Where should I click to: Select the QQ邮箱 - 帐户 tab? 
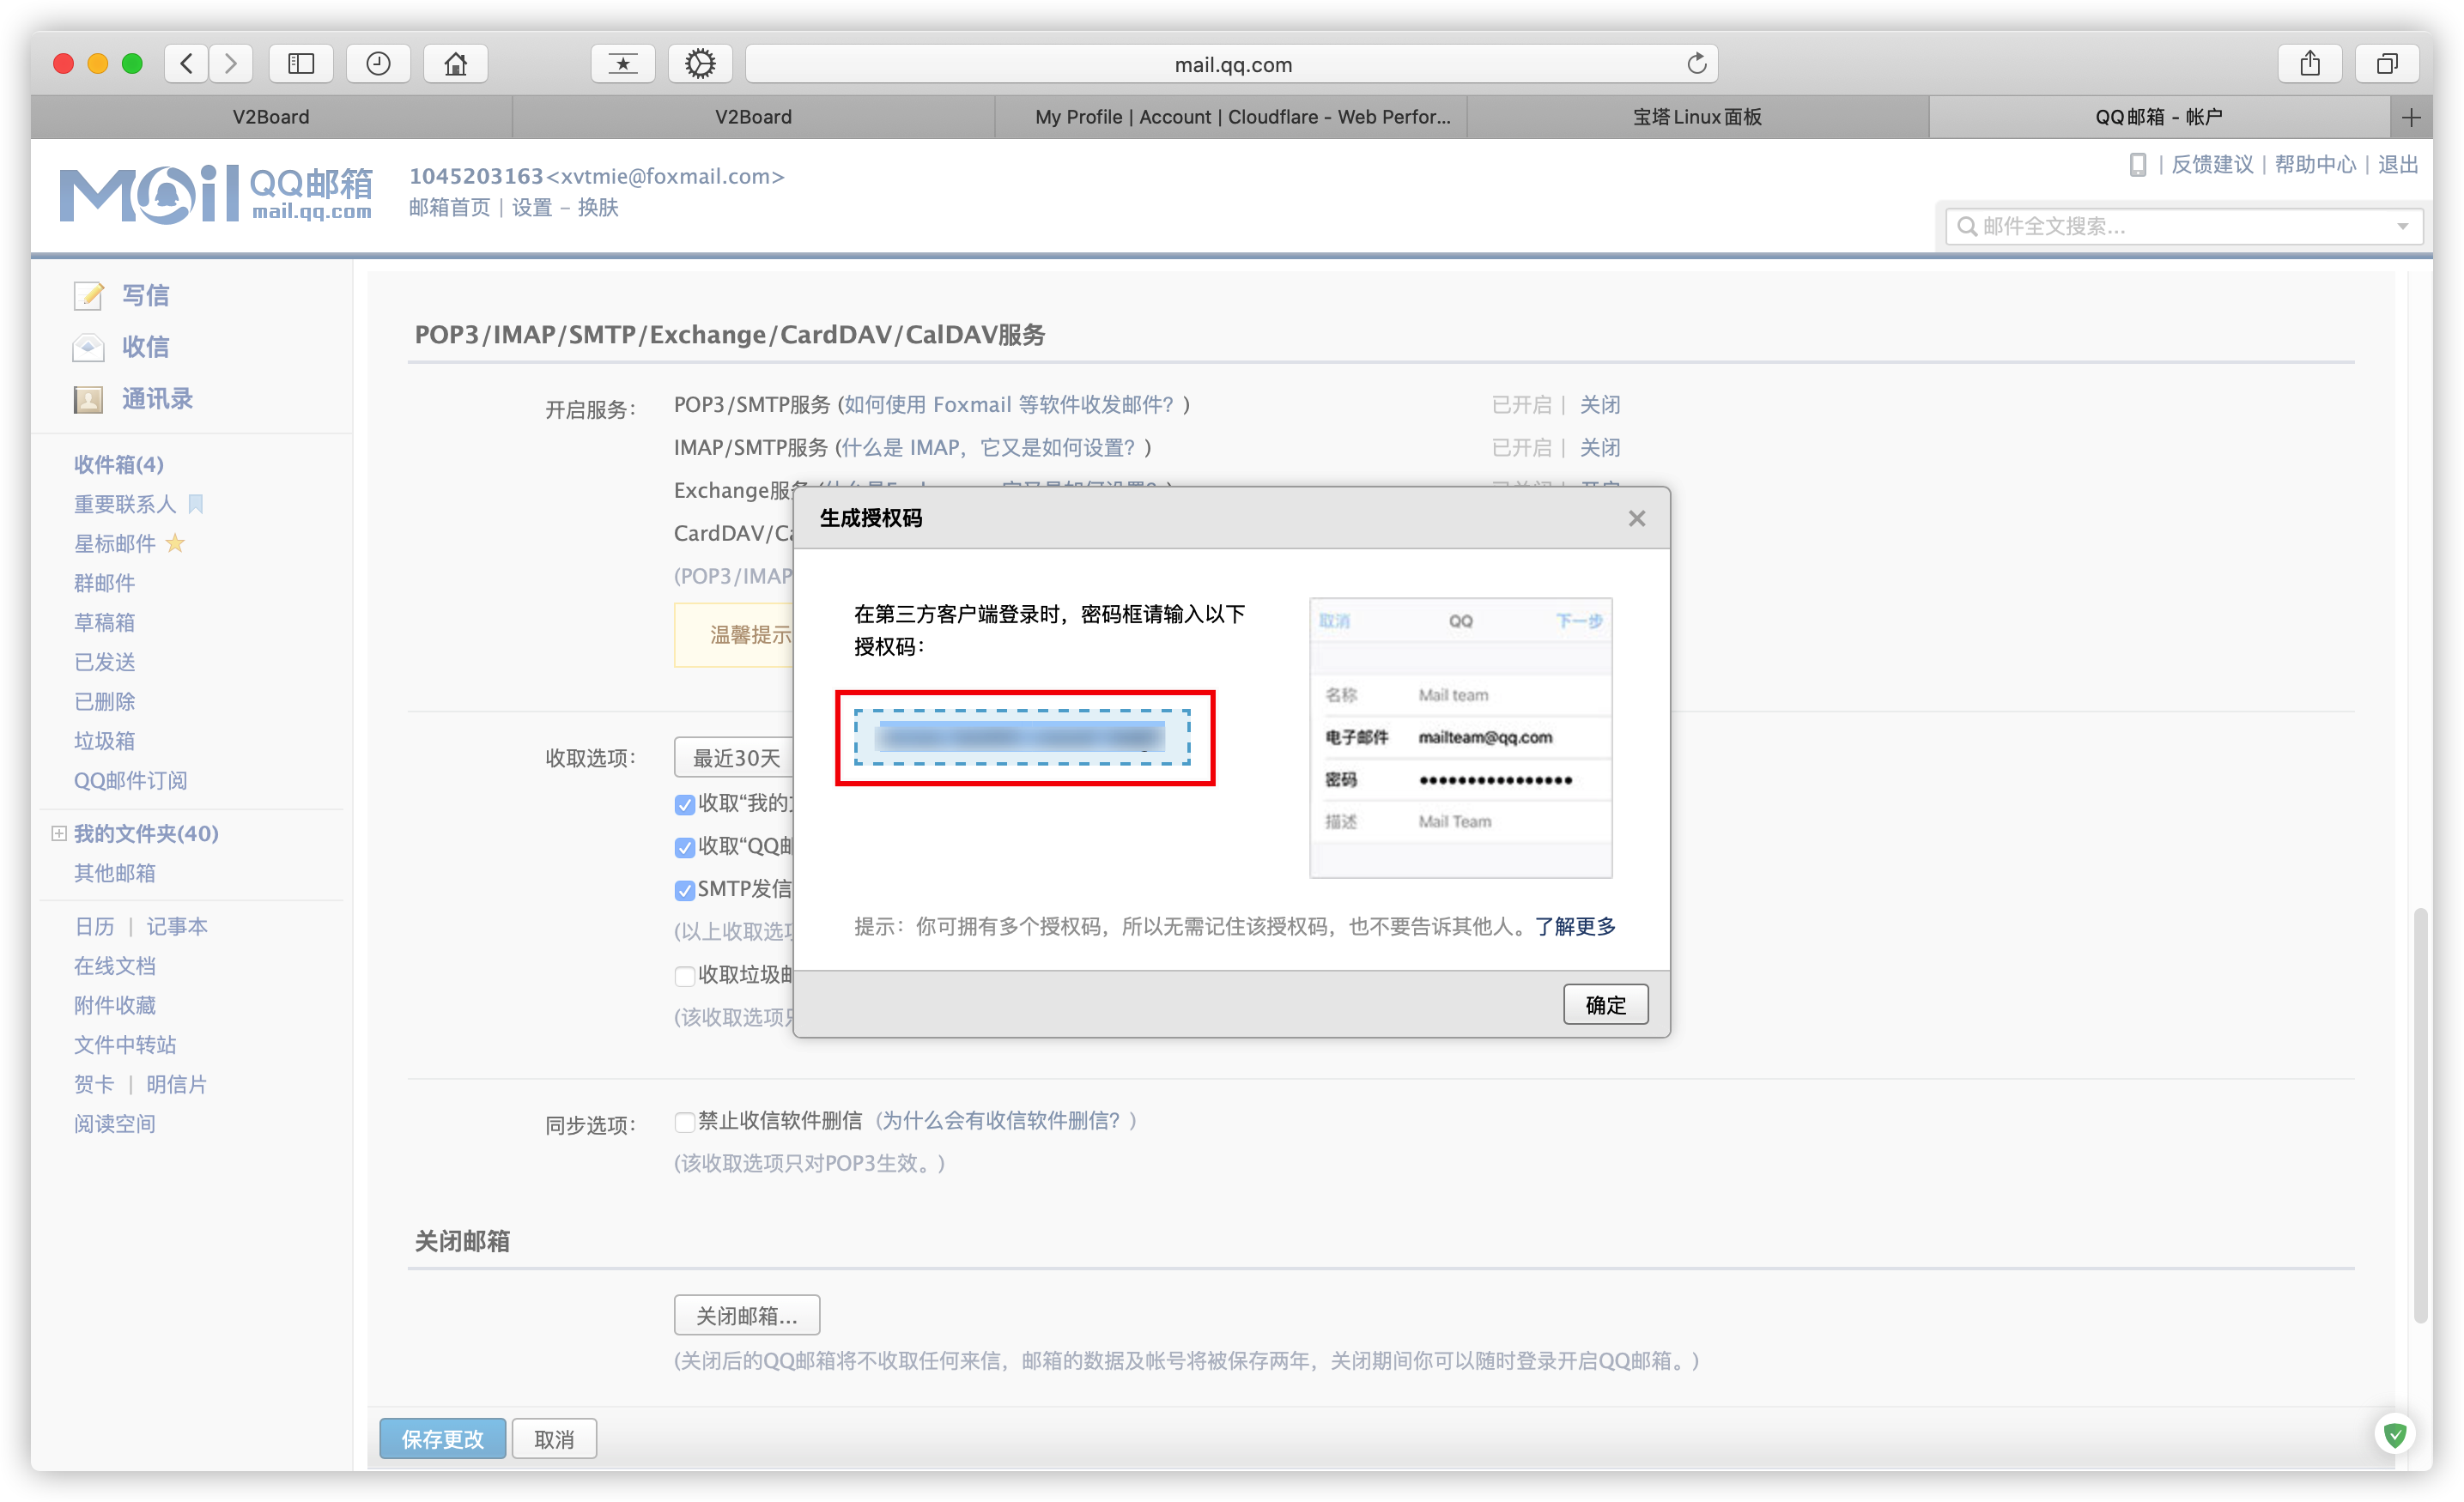click(x=2159, y=117)
